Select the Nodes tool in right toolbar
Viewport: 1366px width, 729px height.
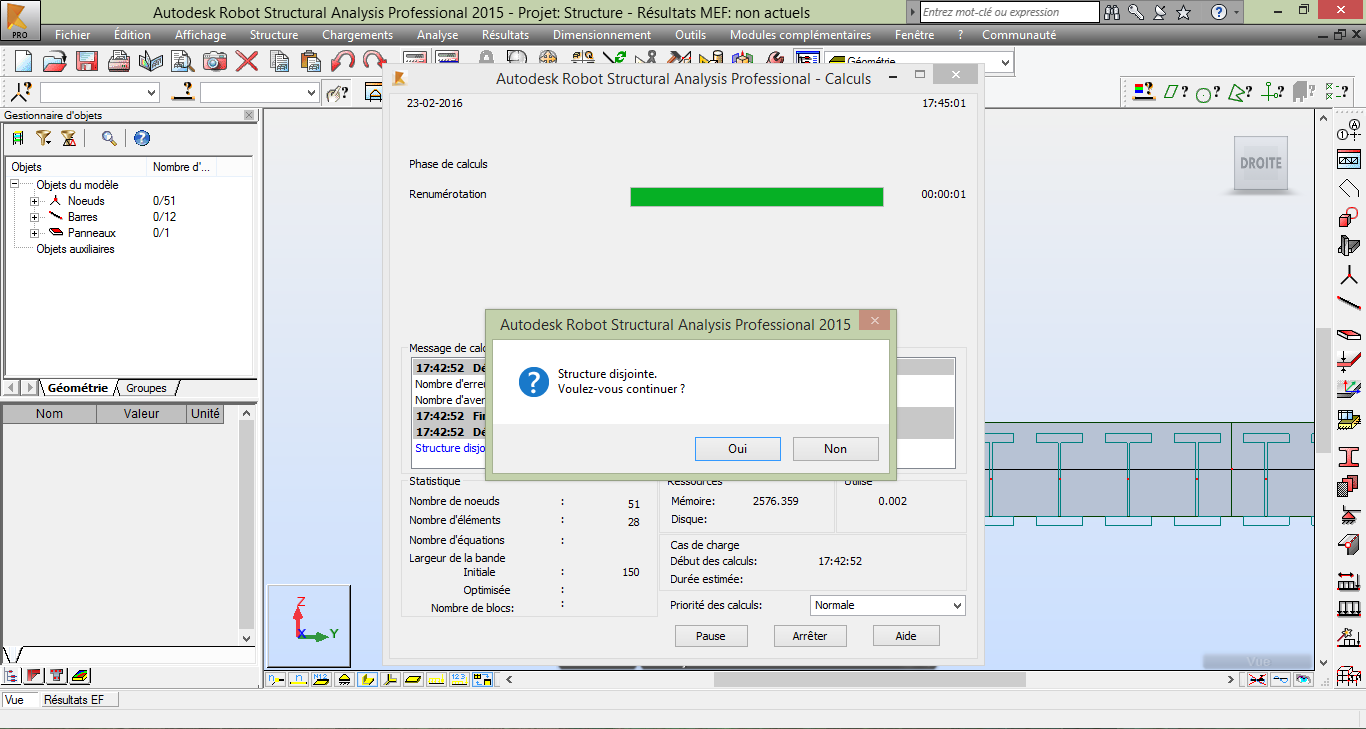(x=1349, y=275)
